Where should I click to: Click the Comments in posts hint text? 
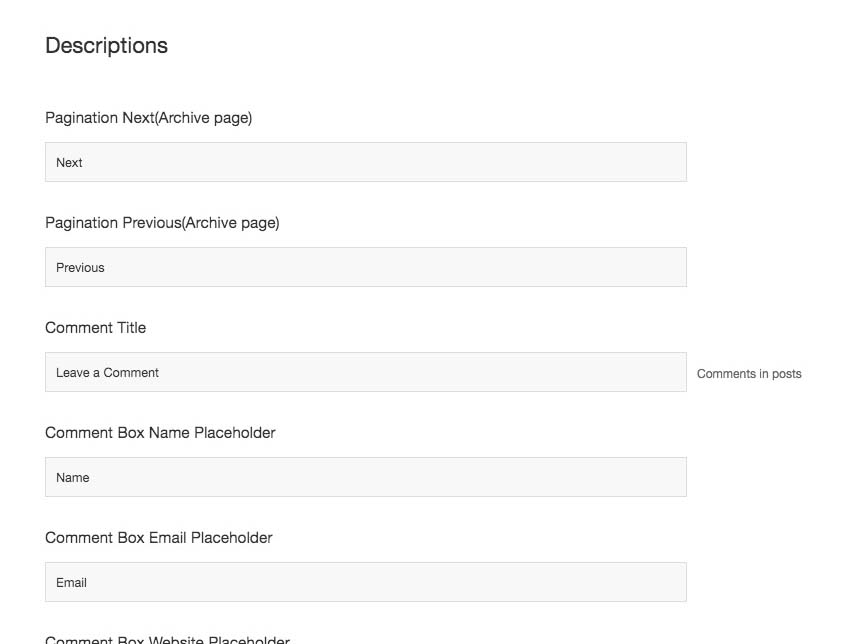749,374
